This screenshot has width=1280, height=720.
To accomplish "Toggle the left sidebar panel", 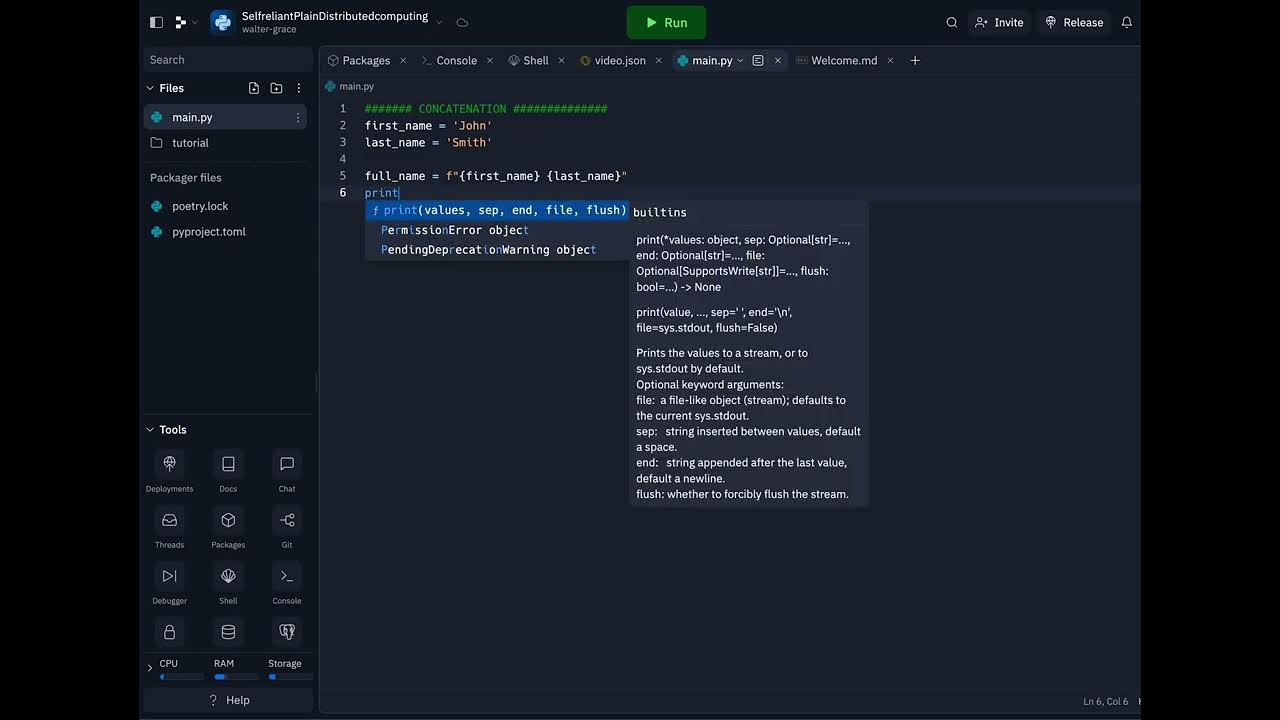I will click(x=156, y=22).
